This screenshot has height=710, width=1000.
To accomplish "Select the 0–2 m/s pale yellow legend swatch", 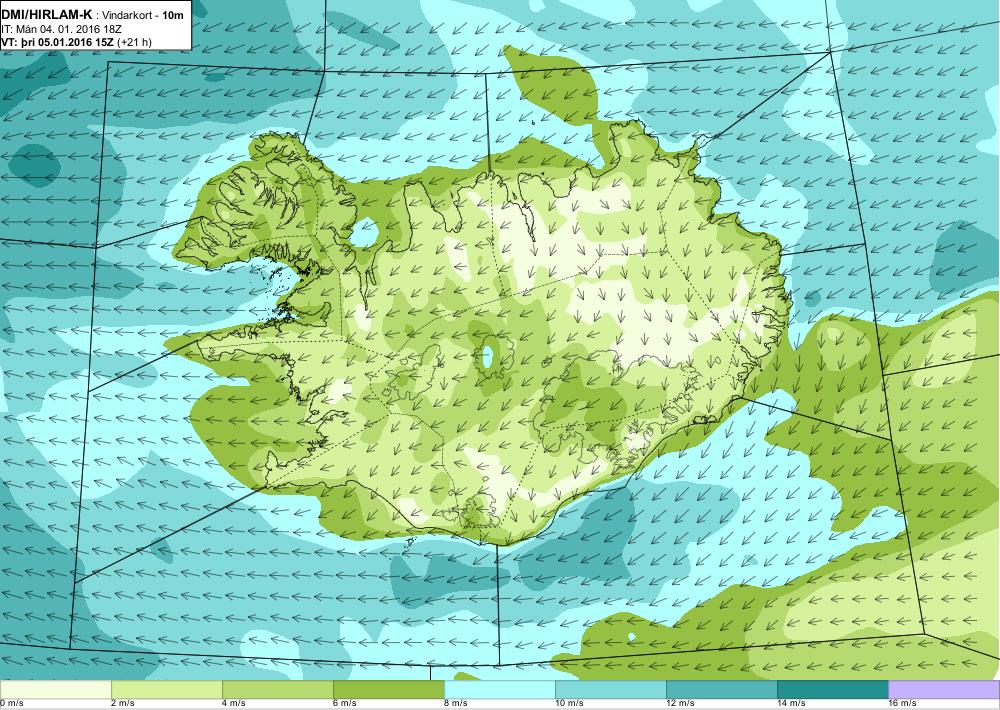I will tap(55, 690).
